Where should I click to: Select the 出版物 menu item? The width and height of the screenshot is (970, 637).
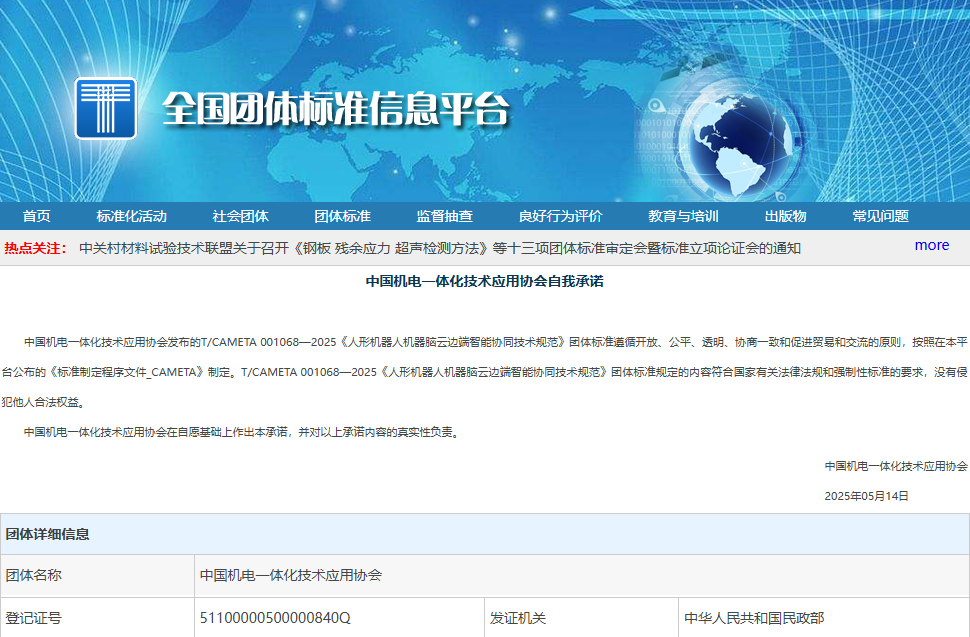coord(785,216)
